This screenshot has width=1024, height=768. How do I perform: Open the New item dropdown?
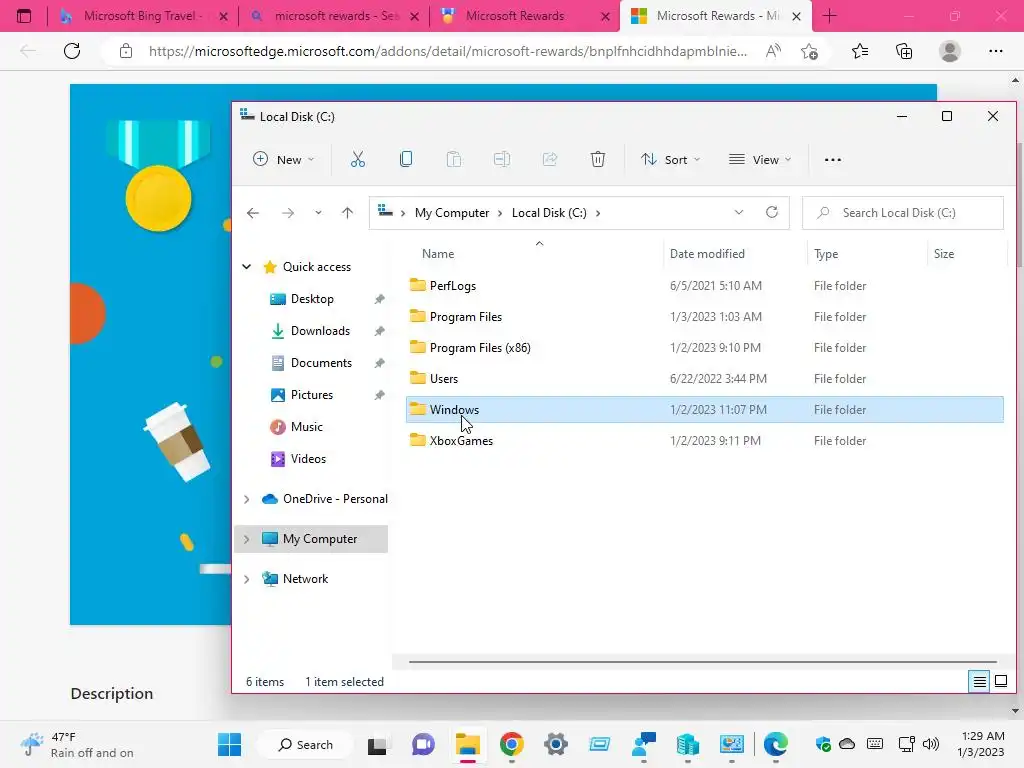click(283, 159)
